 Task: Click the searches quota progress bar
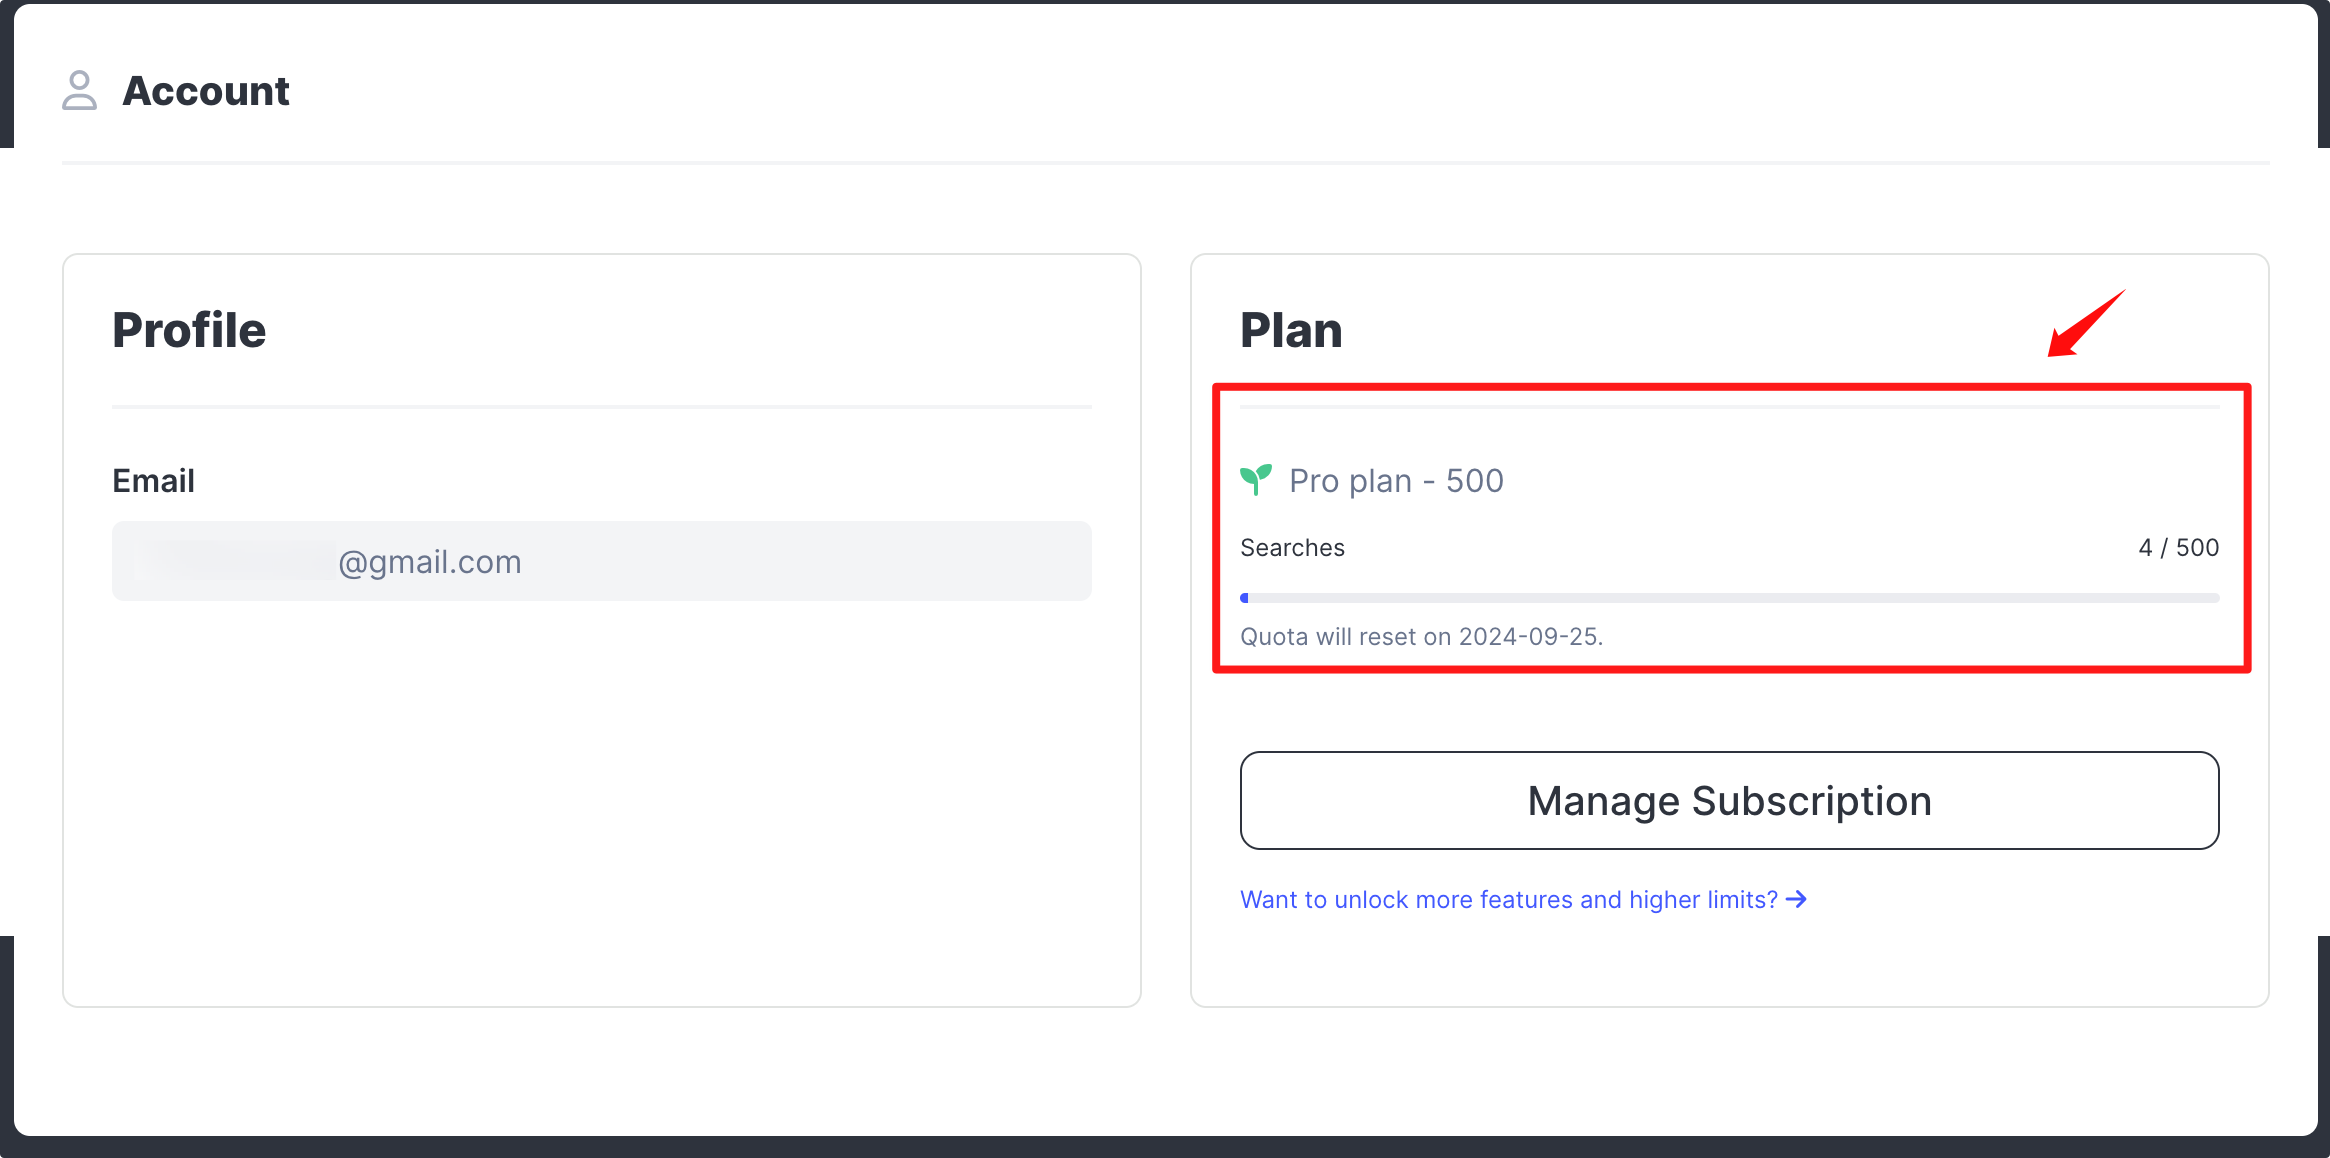(x=1729, y=598)
